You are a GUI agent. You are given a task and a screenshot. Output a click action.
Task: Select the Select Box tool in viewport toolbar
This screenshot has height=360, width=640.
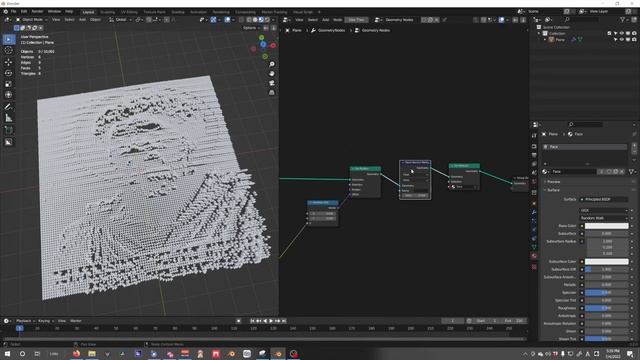pos(9,39)
